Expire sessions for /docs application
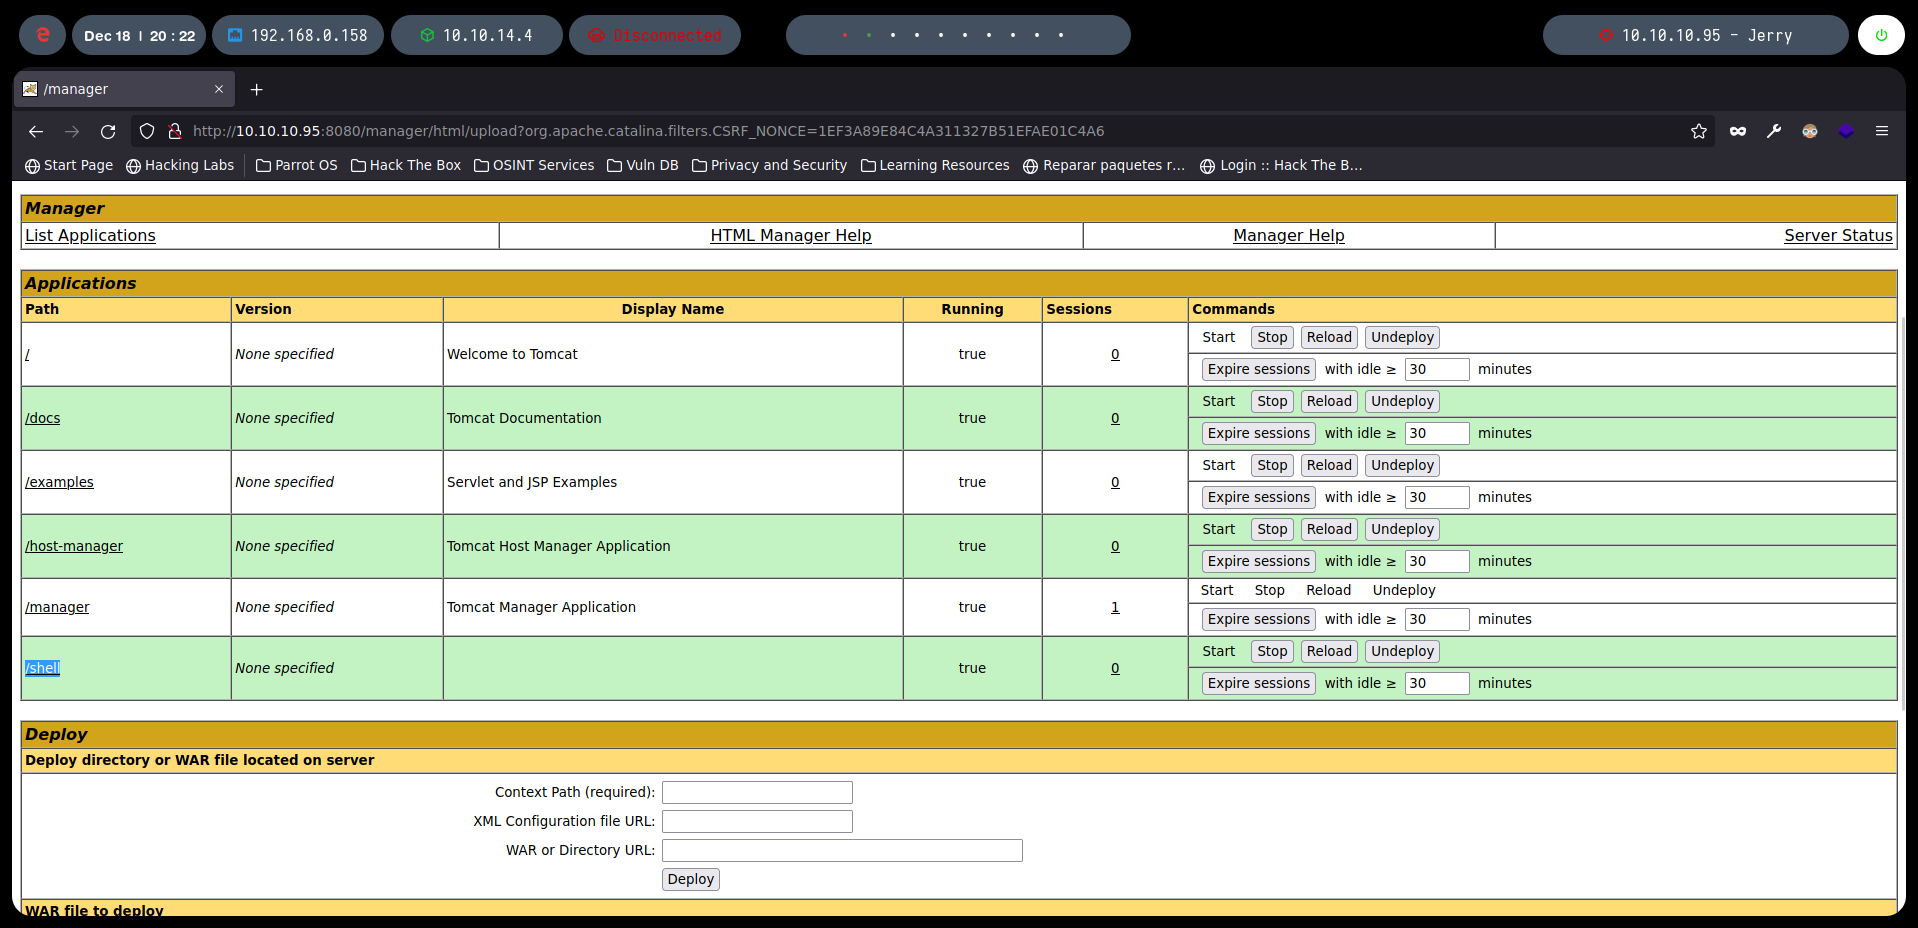Screen dimensions: 1918x928 (1258, 433)
